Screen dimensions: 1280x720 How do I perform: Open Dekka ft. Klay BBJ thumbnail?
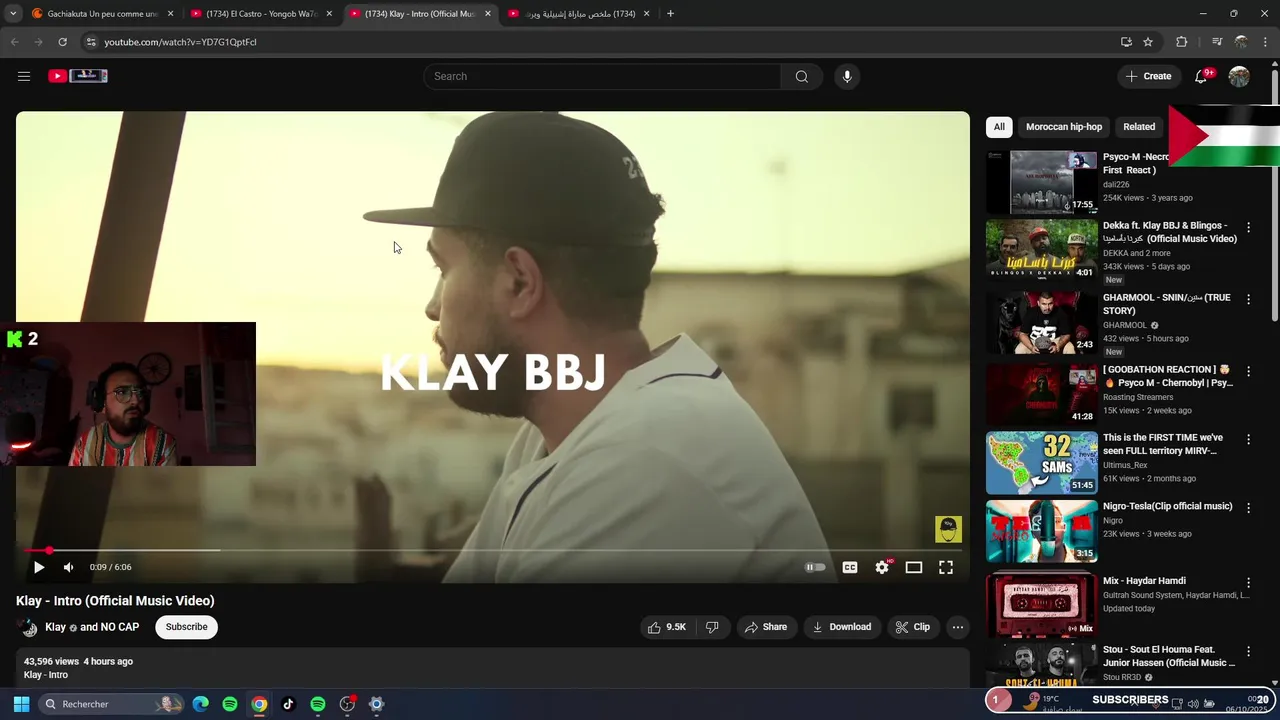pyautogui.click(x=1042, y=249)
